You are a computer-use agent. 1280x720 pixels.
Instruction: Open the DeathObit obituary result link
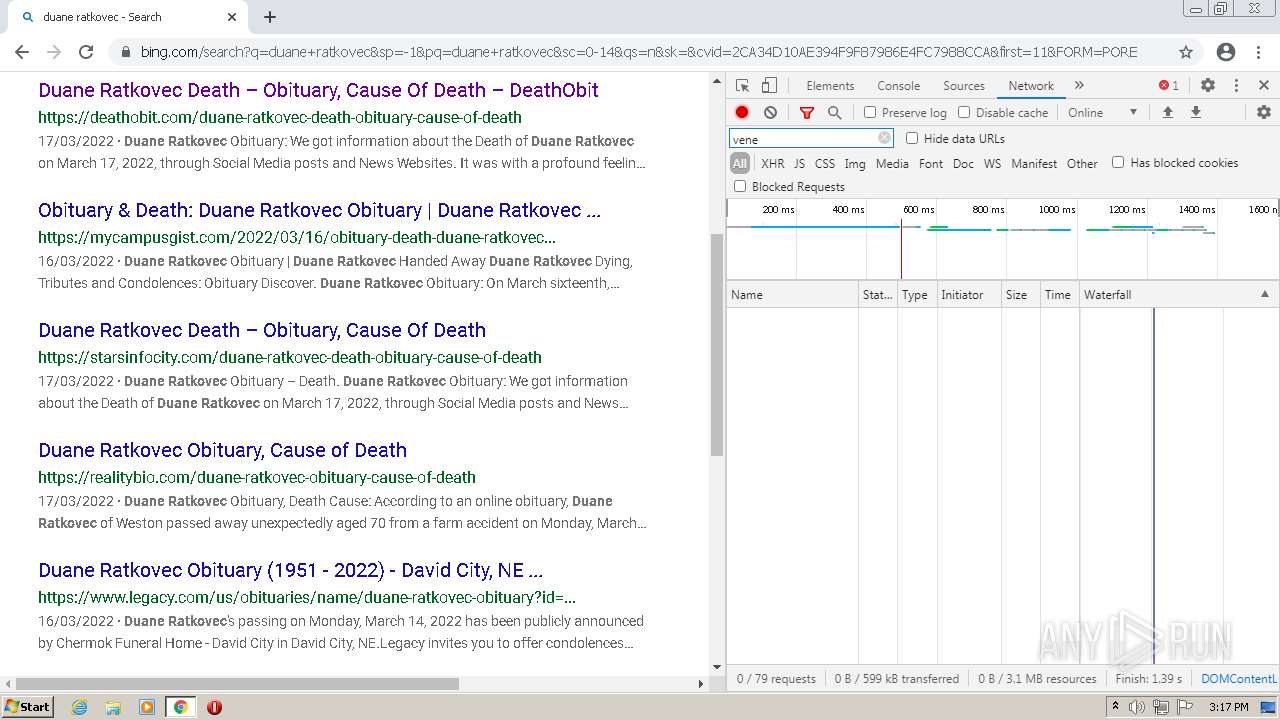(x=318, y=90)
